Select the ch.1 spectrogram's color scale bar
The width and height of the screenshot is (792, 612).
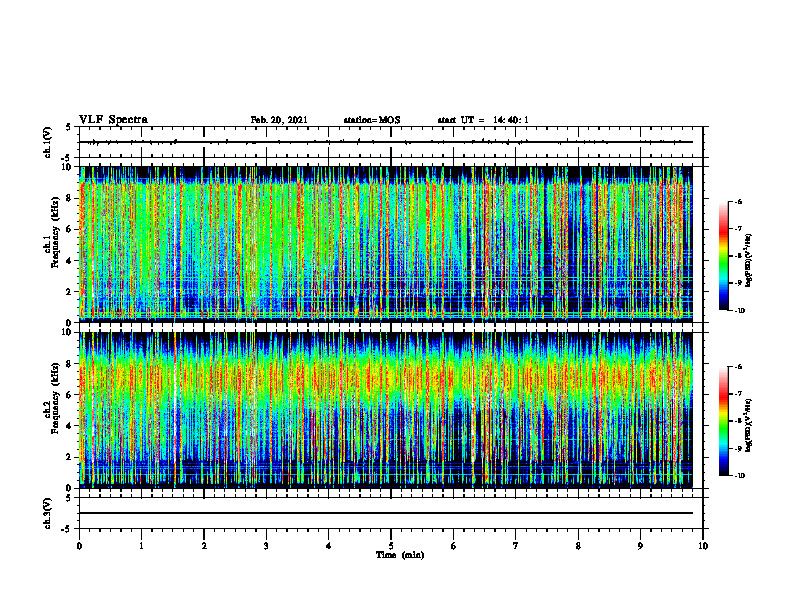pos(723,256)
